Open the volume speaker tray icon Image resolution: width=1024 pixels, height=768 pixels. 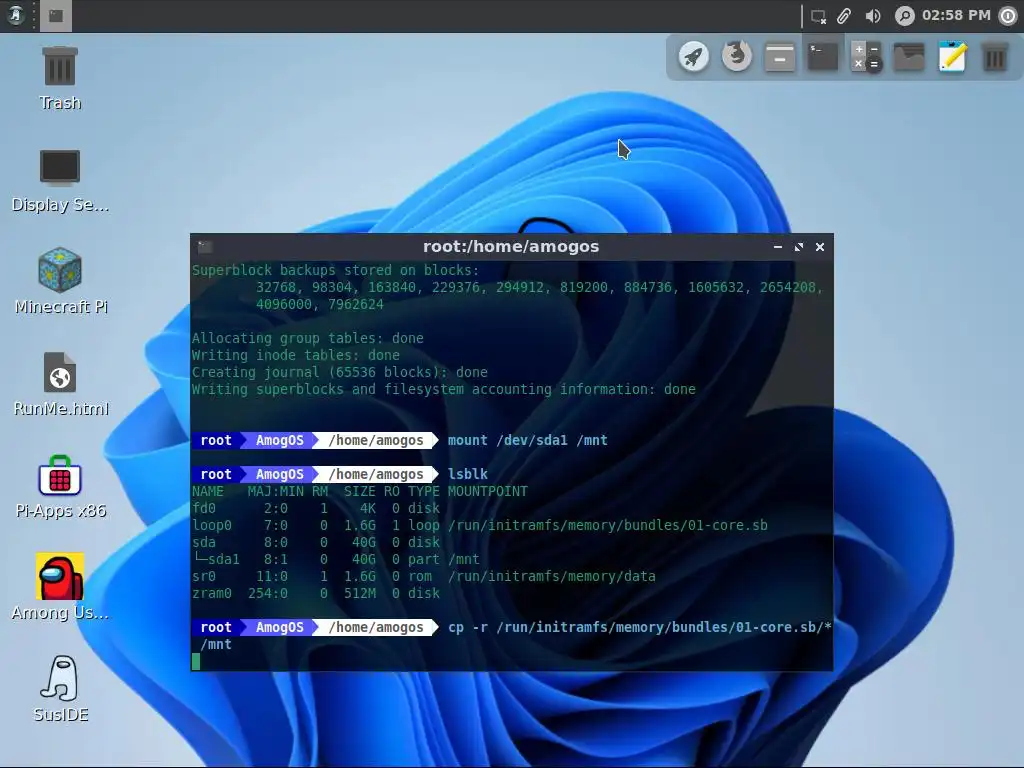click(872, 16)
